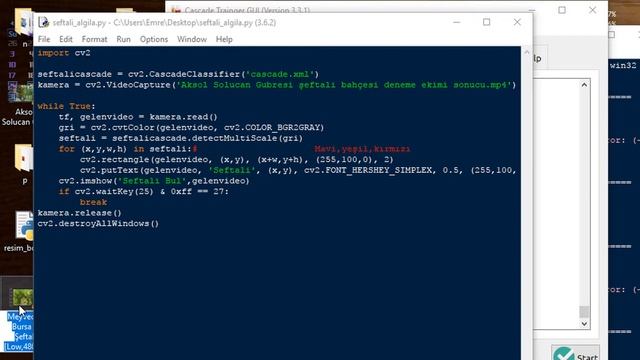Screen dimensions: 640x360
Task: Open the Window menu
Action: coord(192,39)
